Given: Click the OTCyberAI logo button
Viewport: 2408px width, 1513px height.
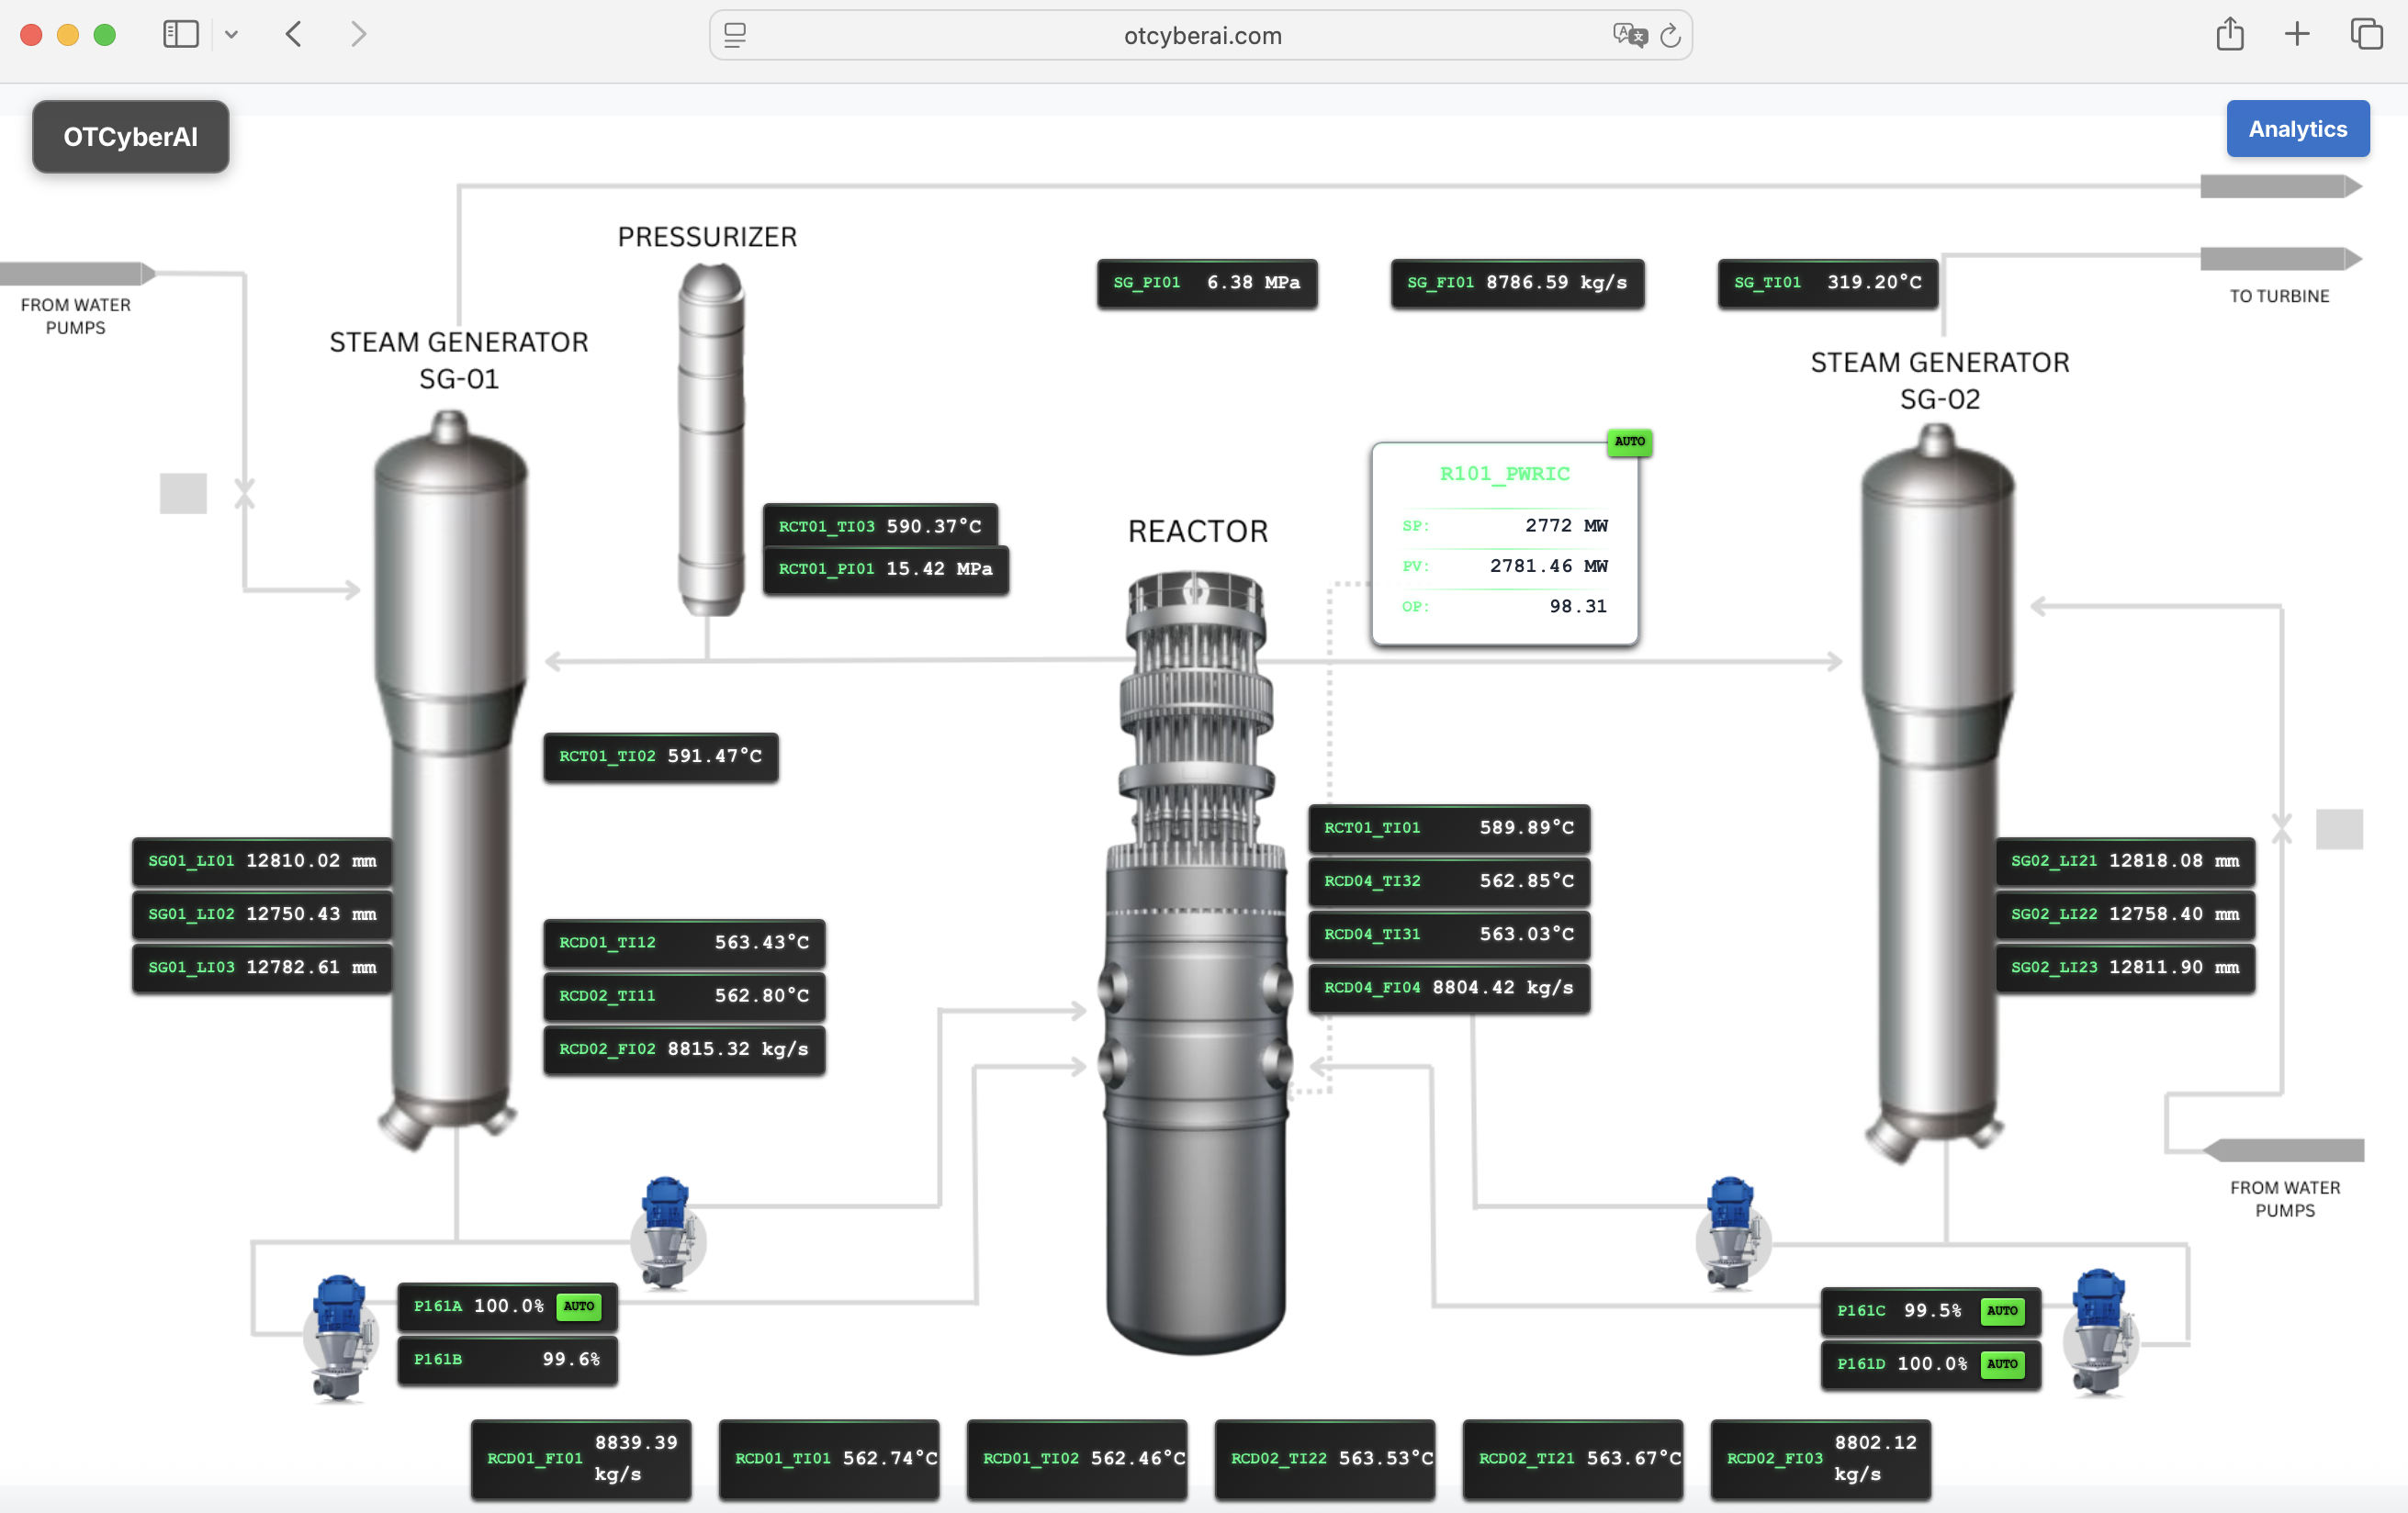Looking at the screenshot, I should [130, 136].
